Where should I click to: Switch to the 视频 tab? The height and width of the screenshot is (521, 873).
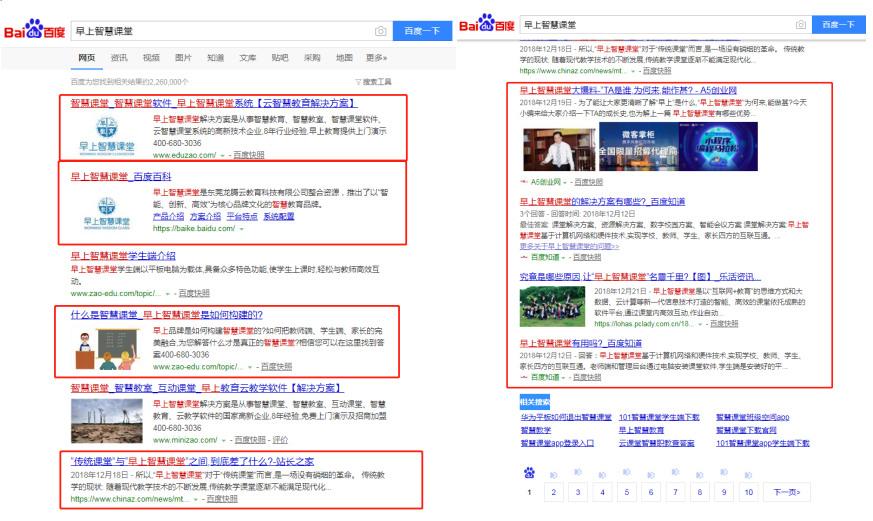[151, 57]
